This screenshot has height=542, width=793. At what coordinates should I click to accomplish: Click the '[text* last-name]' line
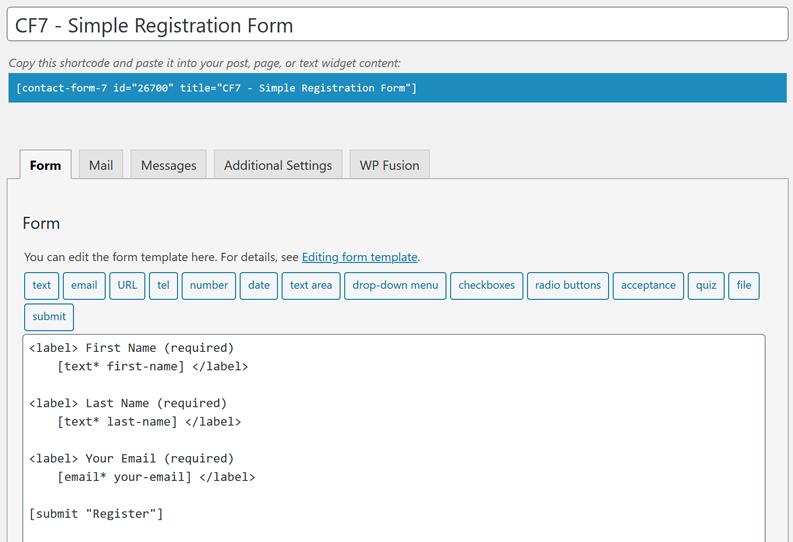click(149, 422)
